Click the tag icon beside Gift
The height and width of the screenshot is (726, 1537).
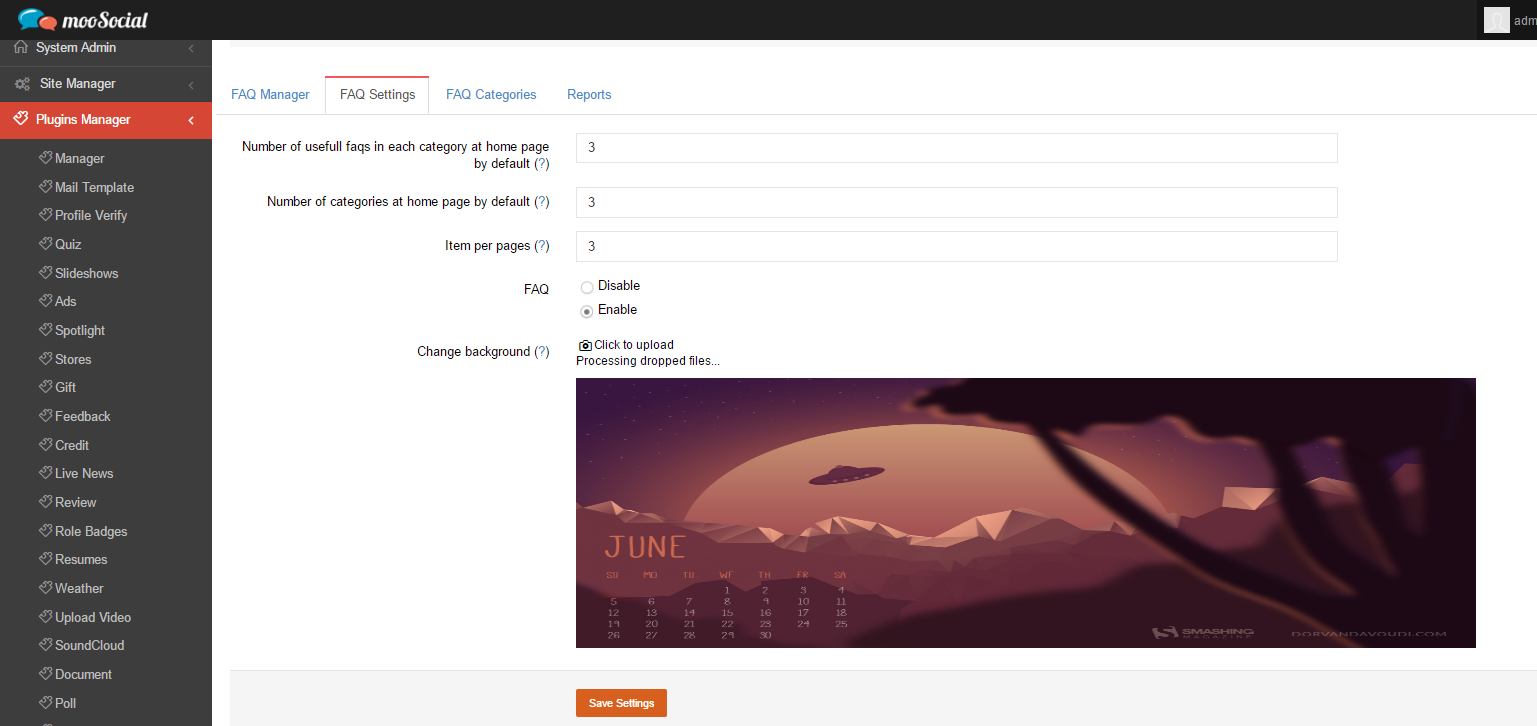[x=45, y=387]
